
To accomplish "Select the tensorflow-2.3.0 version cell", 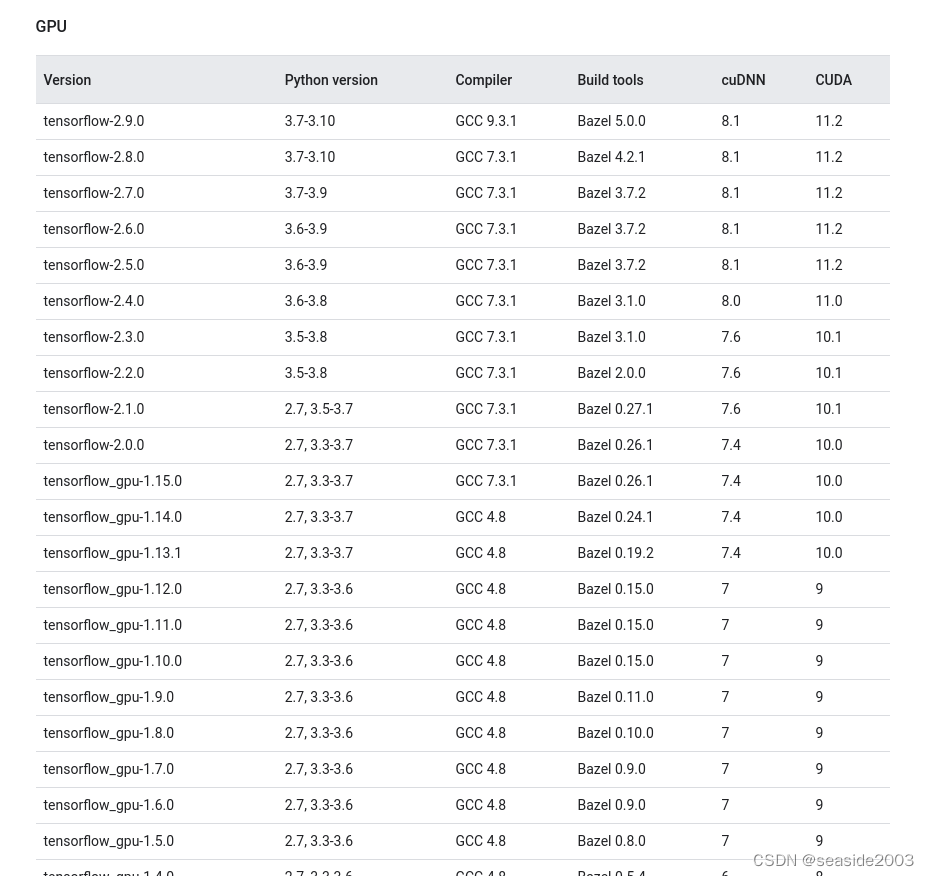I will pos(94,337).
